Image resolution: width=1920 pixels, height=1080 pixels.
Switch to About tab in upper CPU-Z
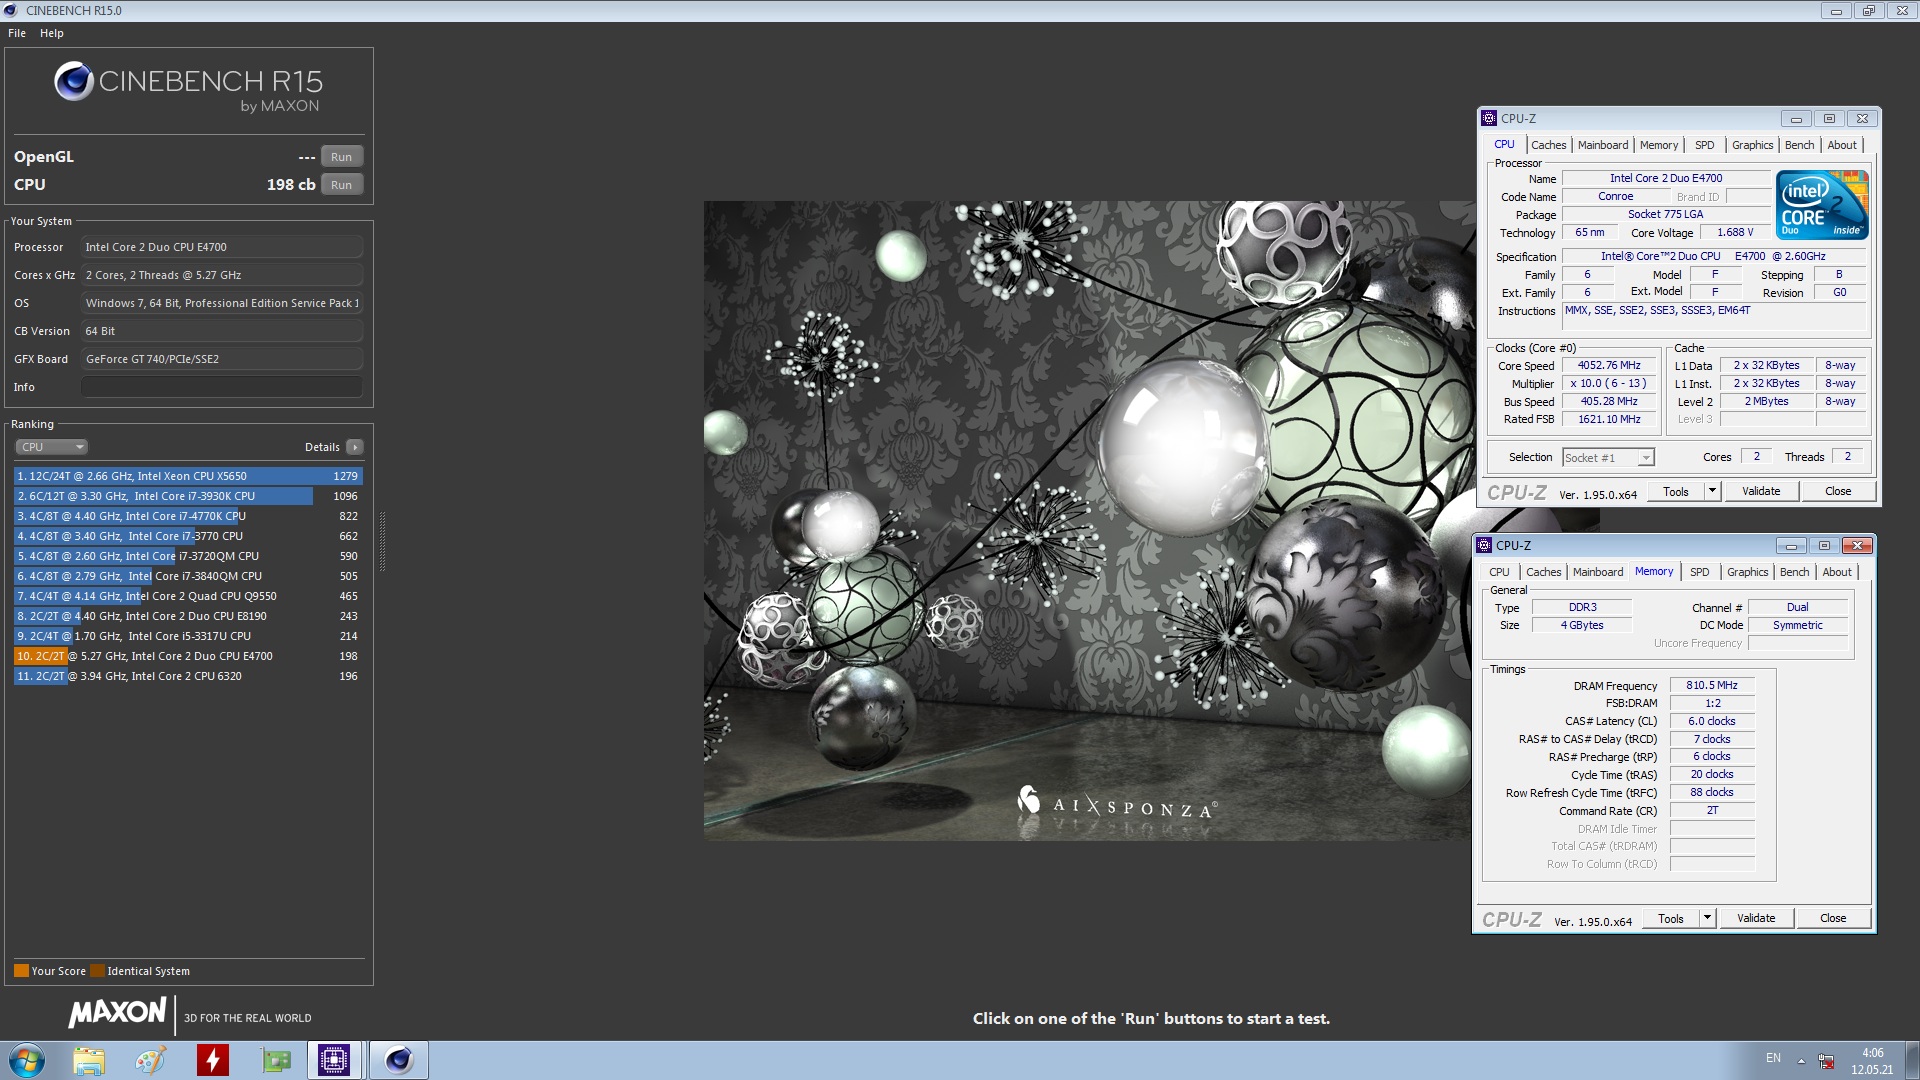coord(1842,145)
